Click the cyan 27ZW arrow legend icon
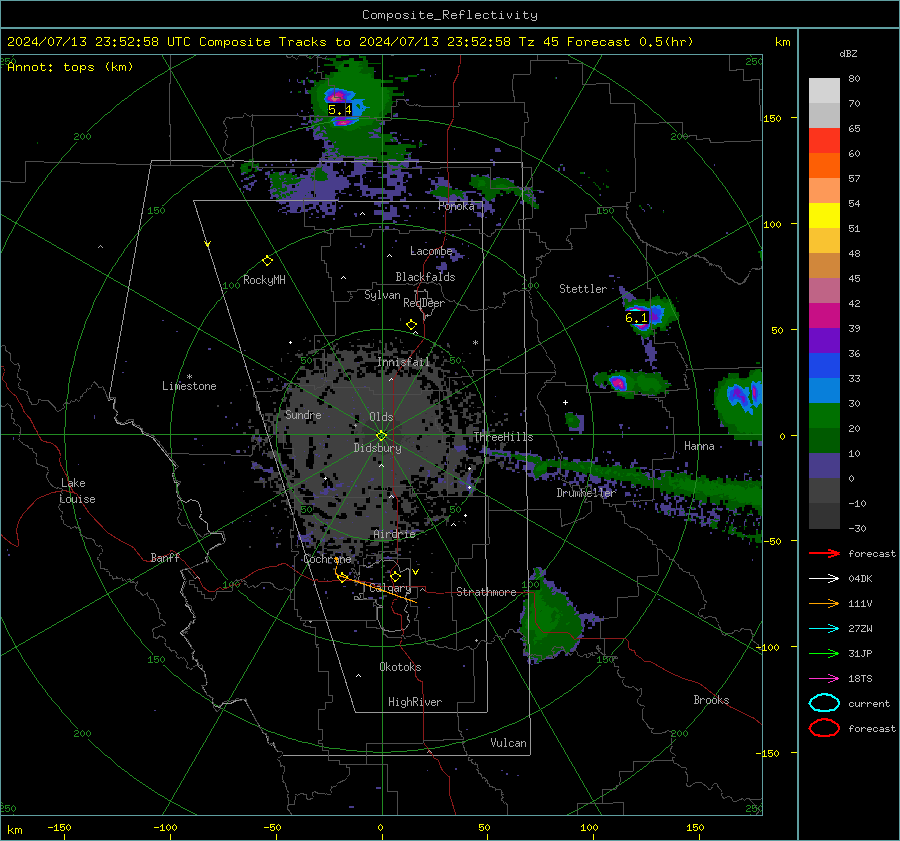 [824, 629]
